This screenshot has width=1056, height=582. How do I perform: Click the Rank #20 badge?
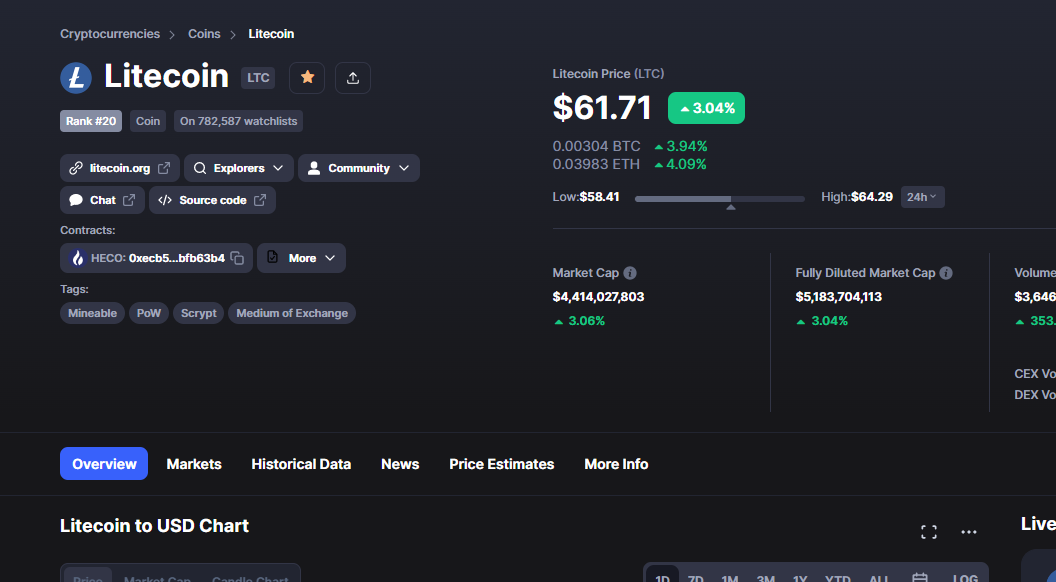tap(91, 121)
